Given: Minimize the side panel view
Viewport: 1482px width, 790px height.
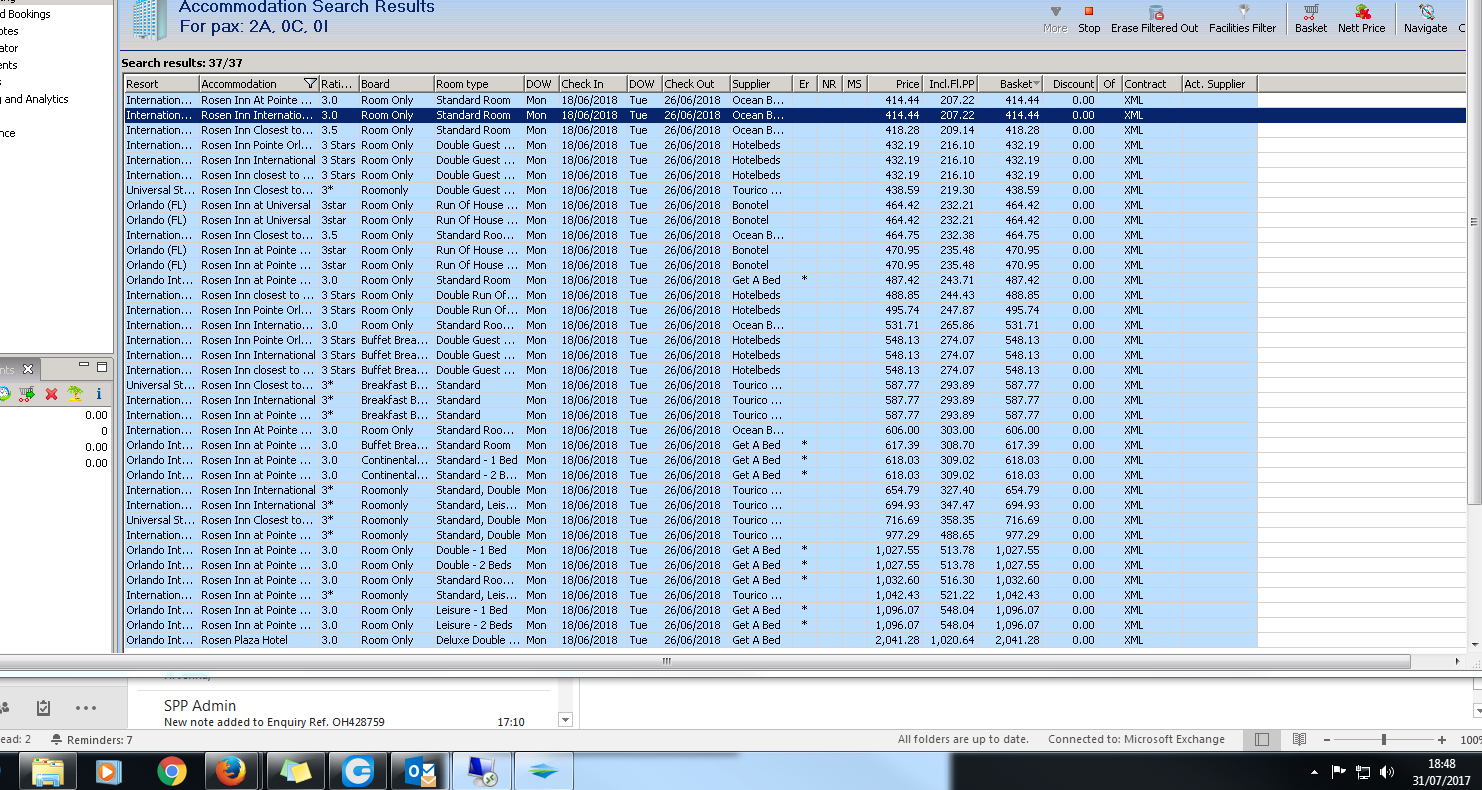Looking at the screenshot, I should pos(84,367).
